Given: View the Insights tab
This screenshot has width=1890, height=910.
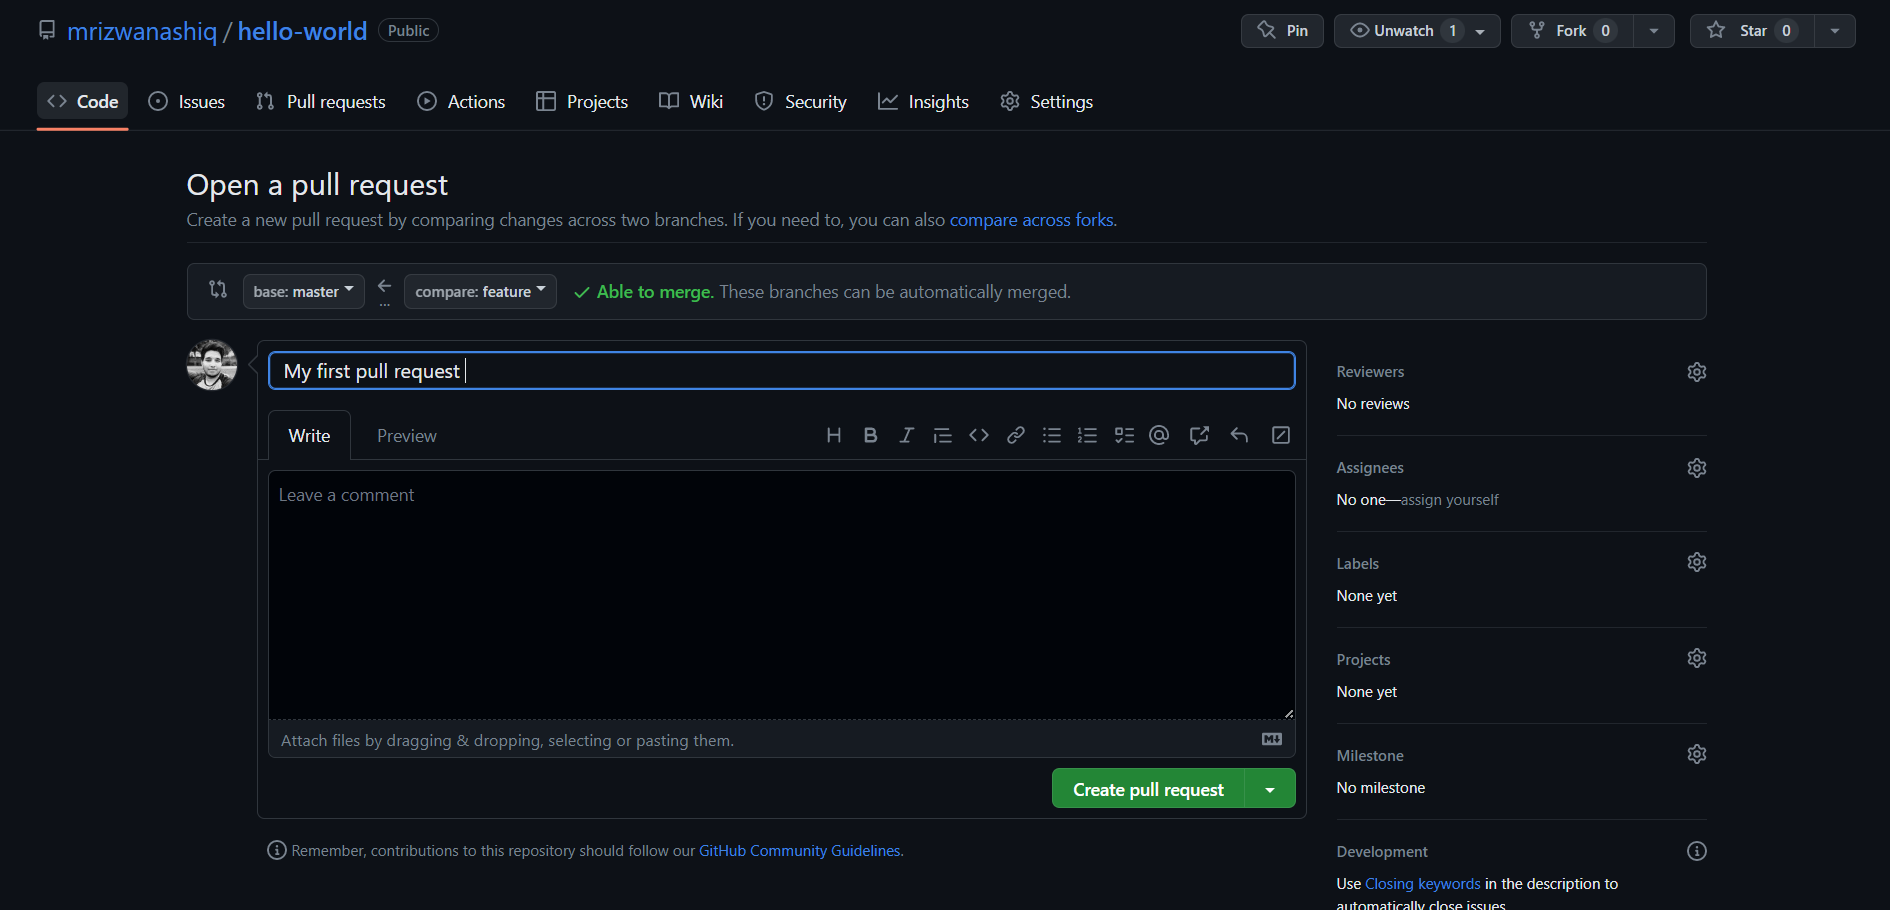Looking at the screenshot, I should (923, 101).
